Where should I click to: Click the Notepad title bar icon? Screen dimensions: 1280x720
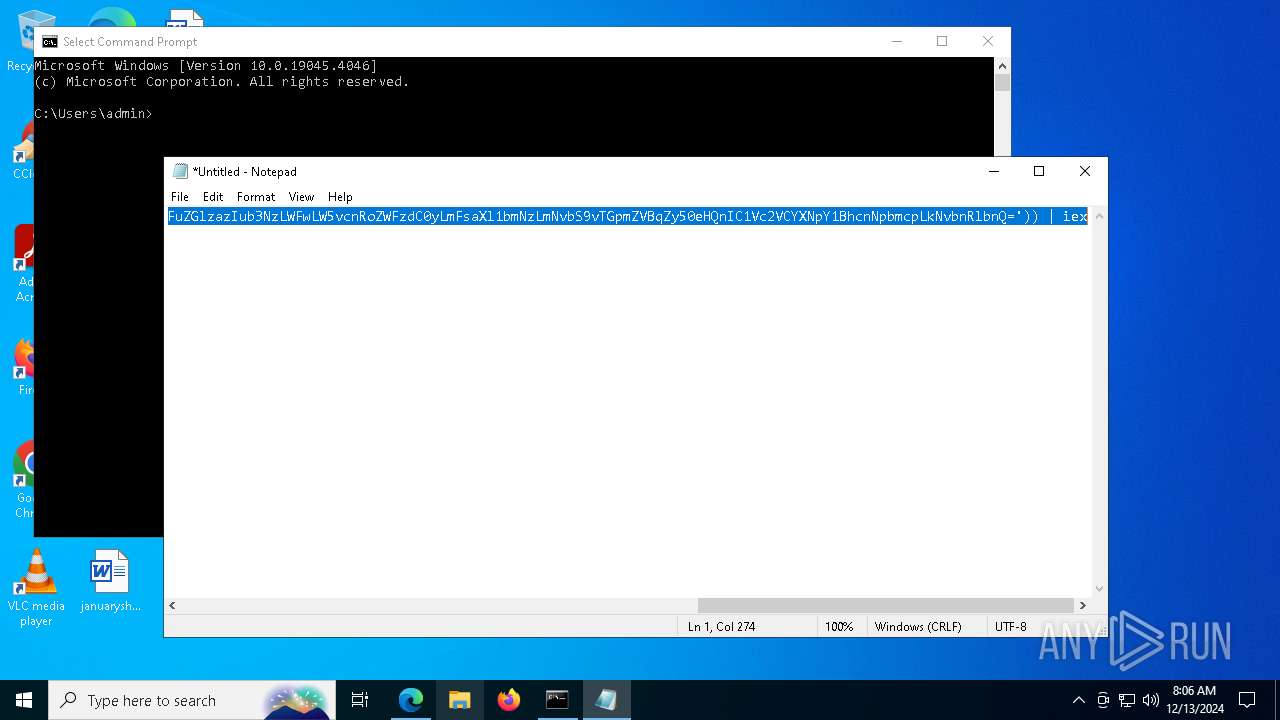180,171
